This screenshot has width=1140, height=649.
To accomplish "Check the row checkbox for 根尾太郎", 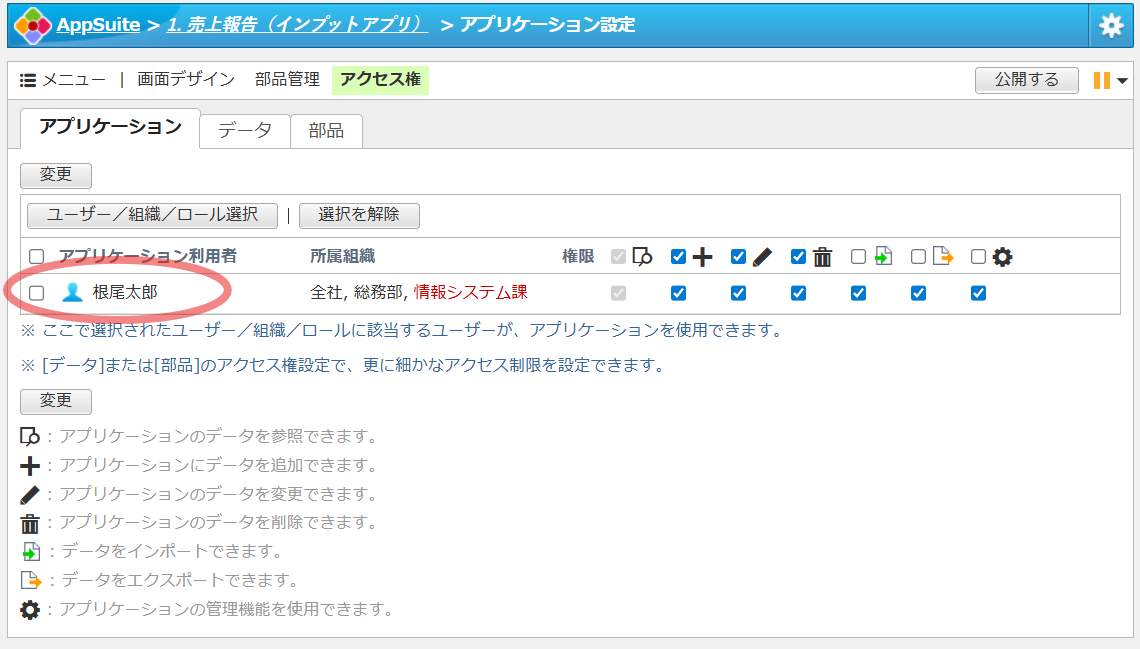I will (37, 293).
